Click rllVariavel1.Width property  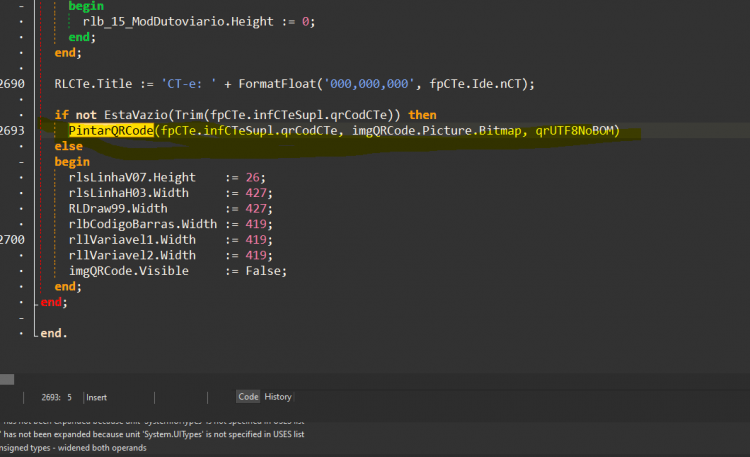point(132,240)
